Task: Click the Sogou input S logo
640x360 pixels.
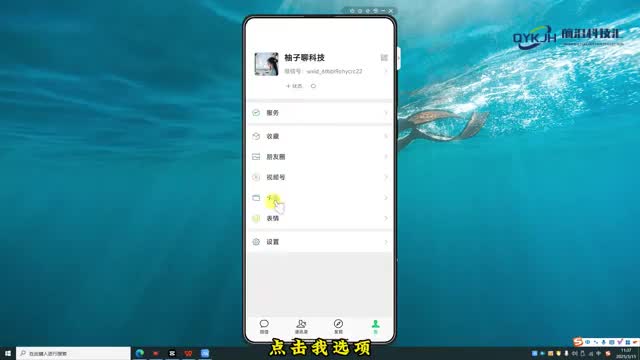Action: point(578,342)
